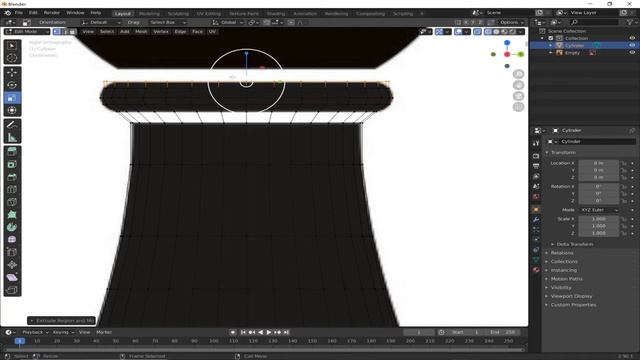This screenshot has width=640, height=360.
Task: Expand the Delta Transform panel
Action: click(575, 244)
